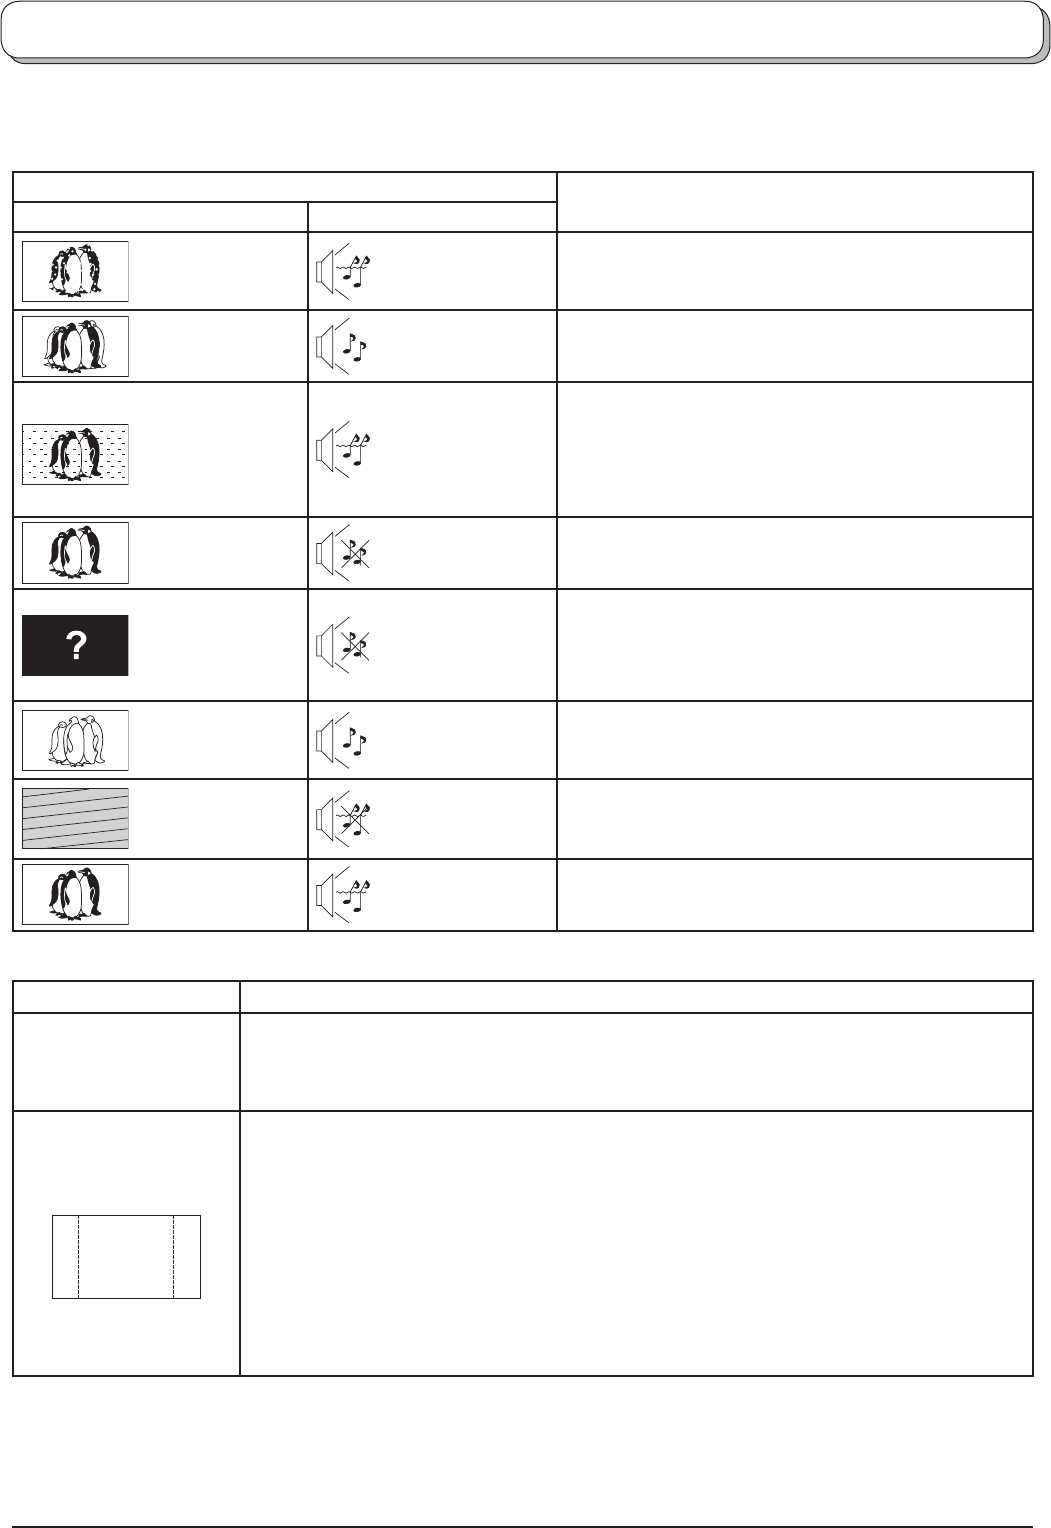Click the screen diagram with dashed side bars
This screenshot has width=1051, height=1528.
coord(126,1257)
